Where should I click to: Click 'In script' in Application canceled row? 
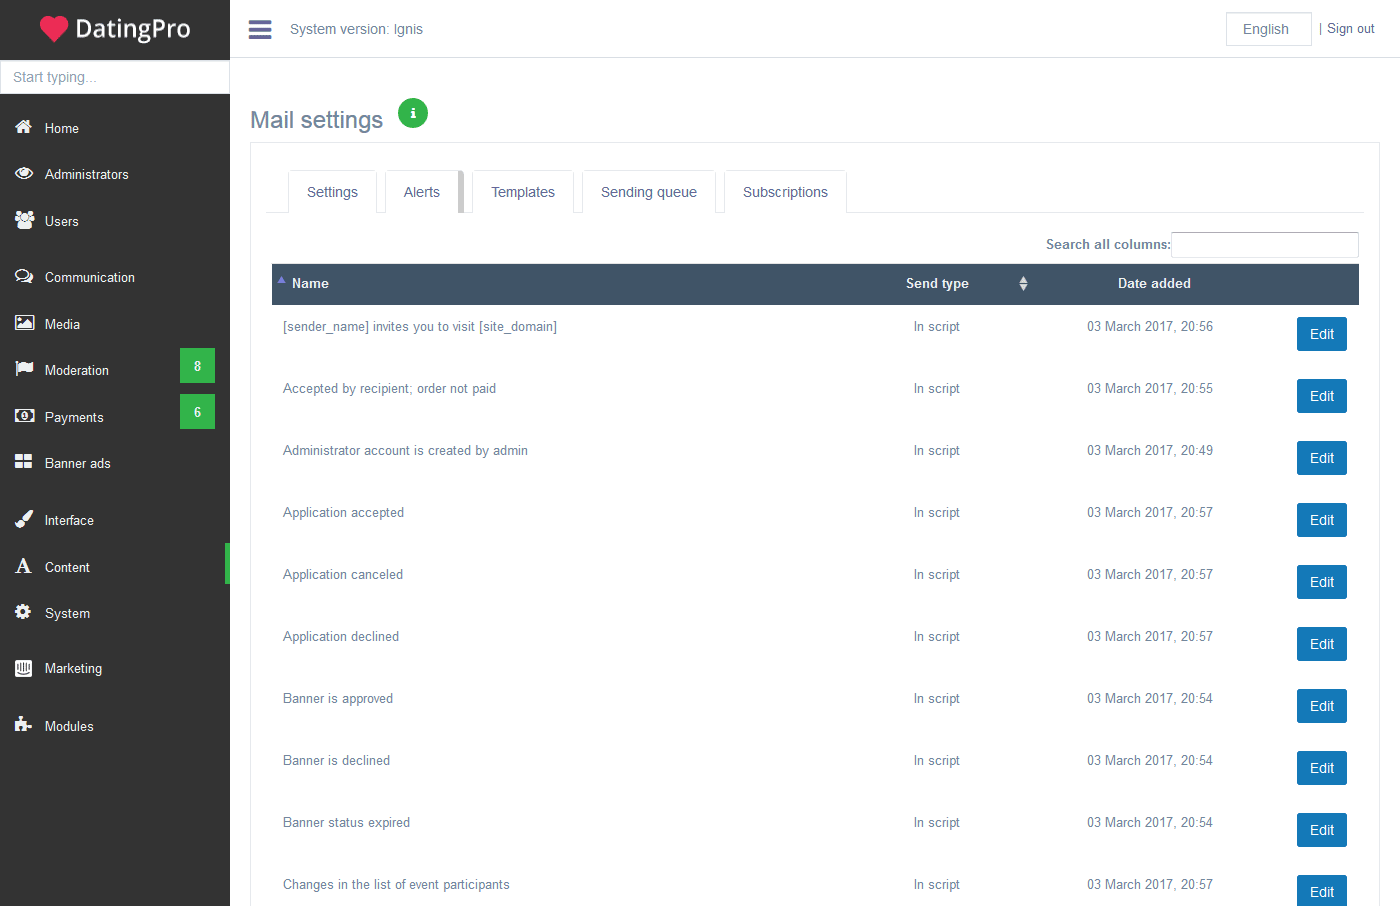pyautogui.click(x=936, y=574)
